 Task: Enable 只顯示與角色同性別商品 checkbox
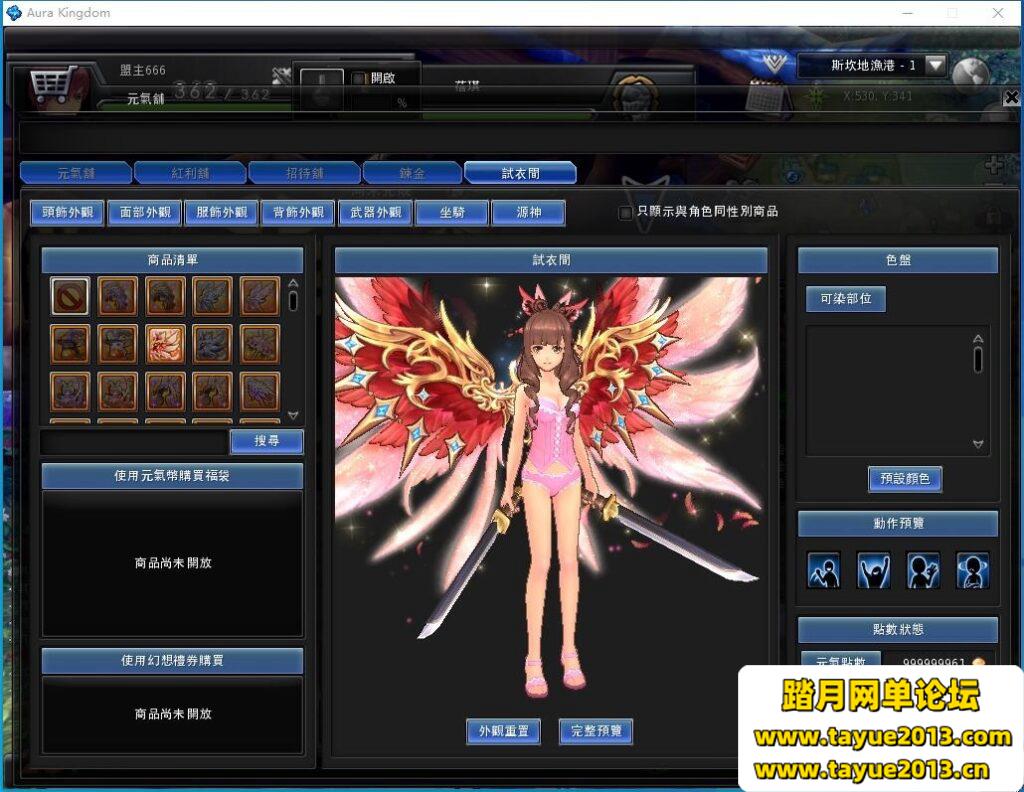[626, 212]
